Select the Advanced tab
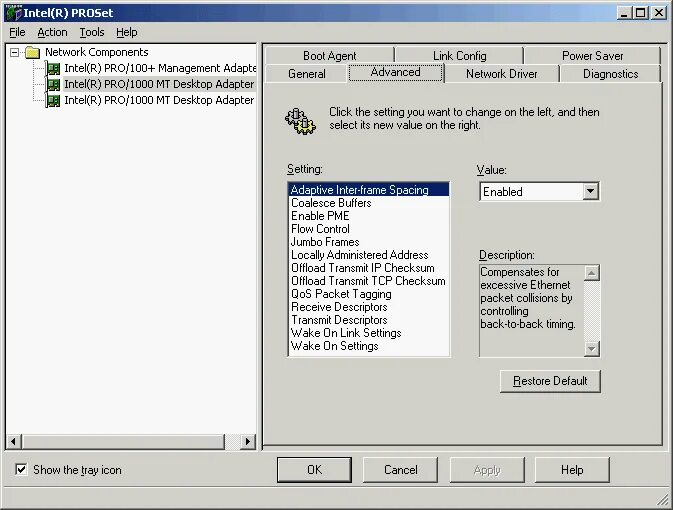673x510 pixels. coord(395,72)
